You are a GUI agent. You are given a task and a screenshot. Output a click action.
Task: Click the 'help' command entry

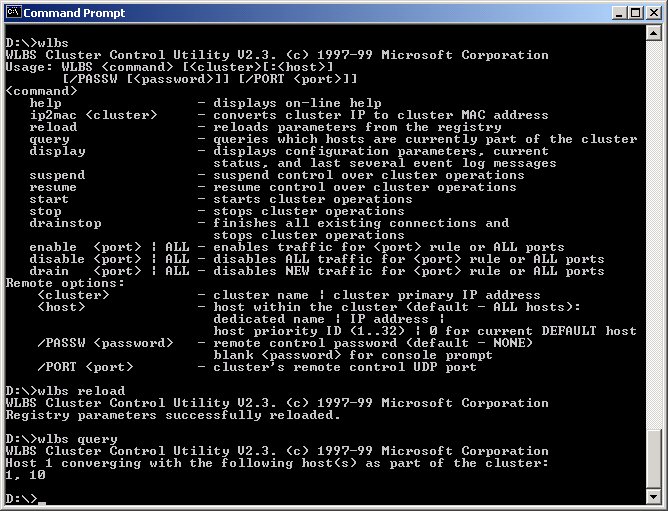click(46, 103)
